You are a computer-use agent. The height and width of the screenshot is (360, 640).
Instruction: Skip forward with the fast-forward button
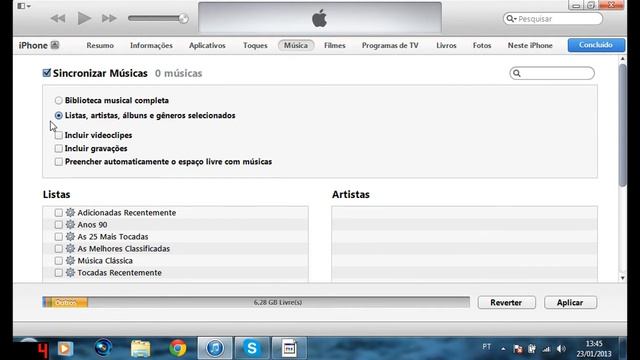click(109, 18)
